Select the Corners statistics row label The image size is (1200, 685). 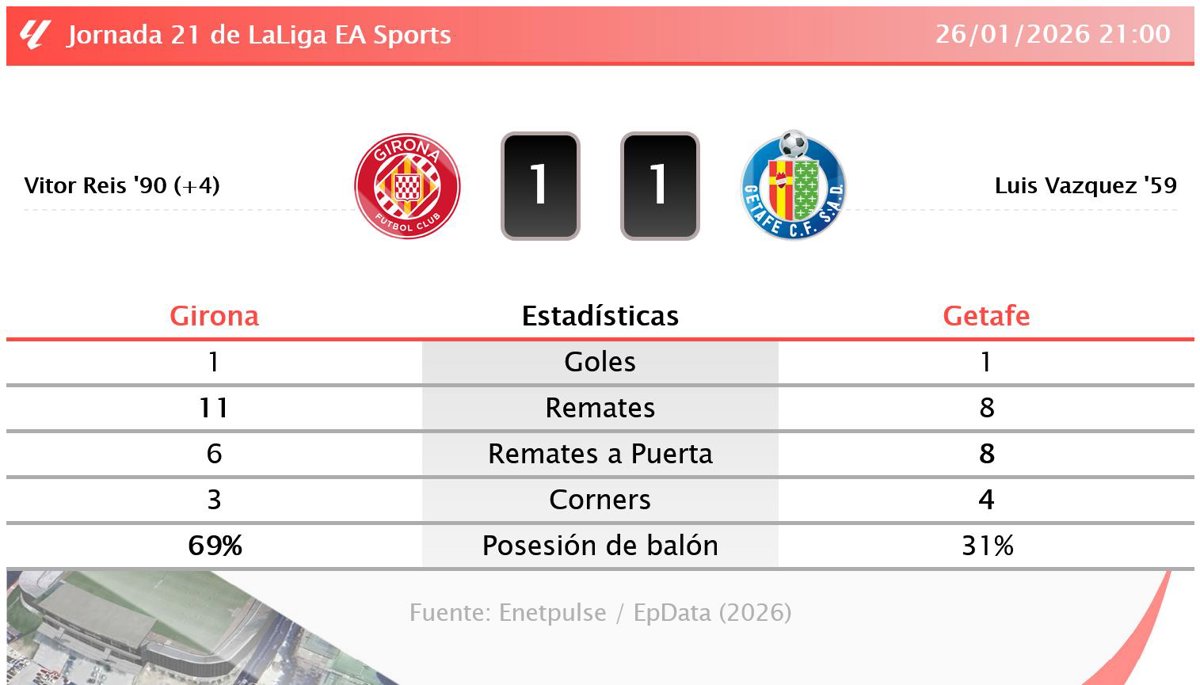pos(600,500)
